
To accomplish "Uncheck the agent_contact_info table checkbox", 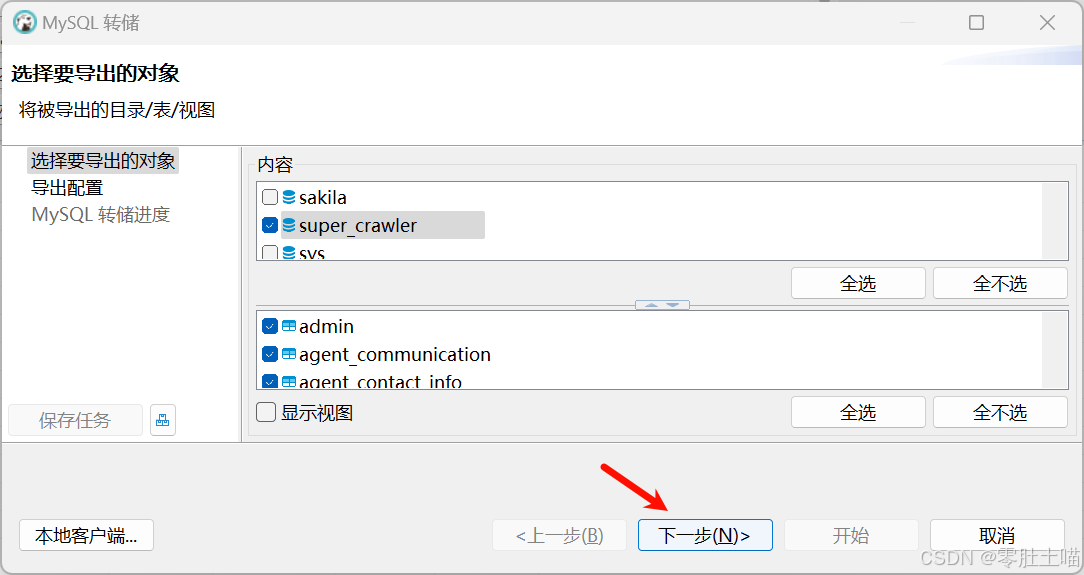I will coord(270,381).
